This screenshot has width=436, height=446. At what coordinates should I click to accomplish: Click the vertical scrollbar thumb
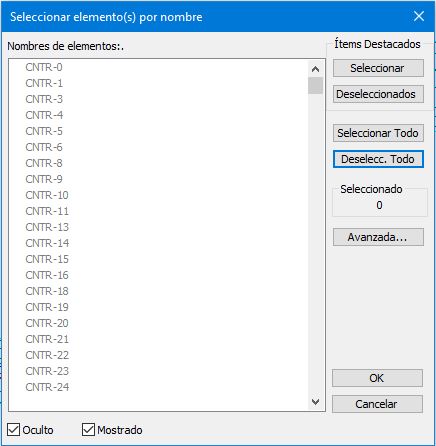pyautogui.click(x=315, y=86)
